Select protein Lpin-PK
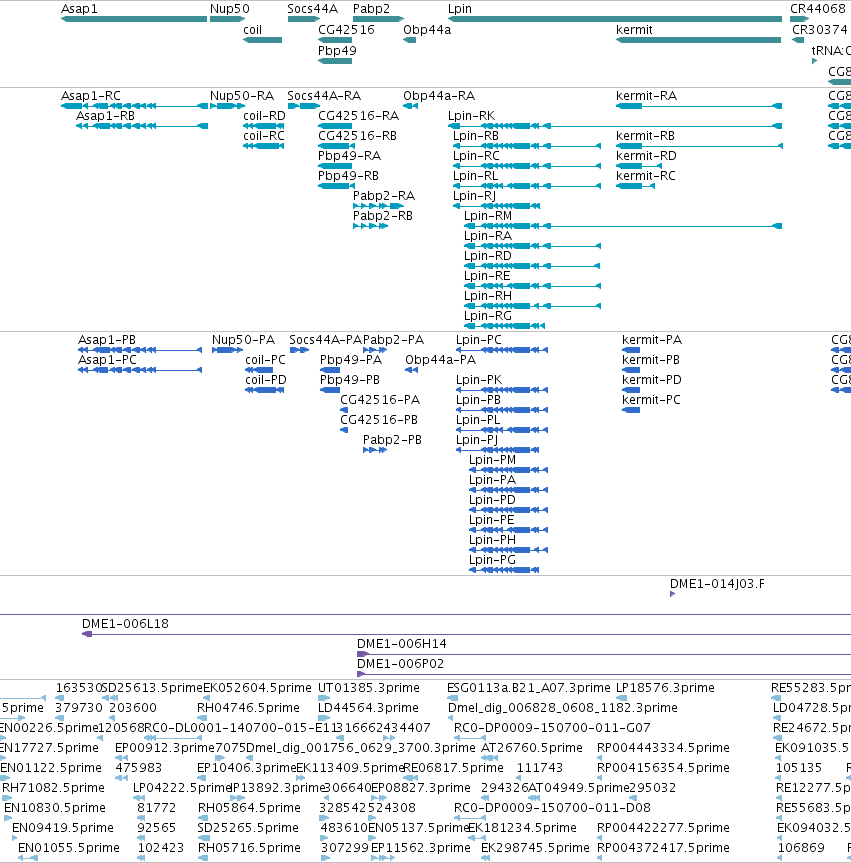Viewport: 851px width, 863px height. point(502,390)
